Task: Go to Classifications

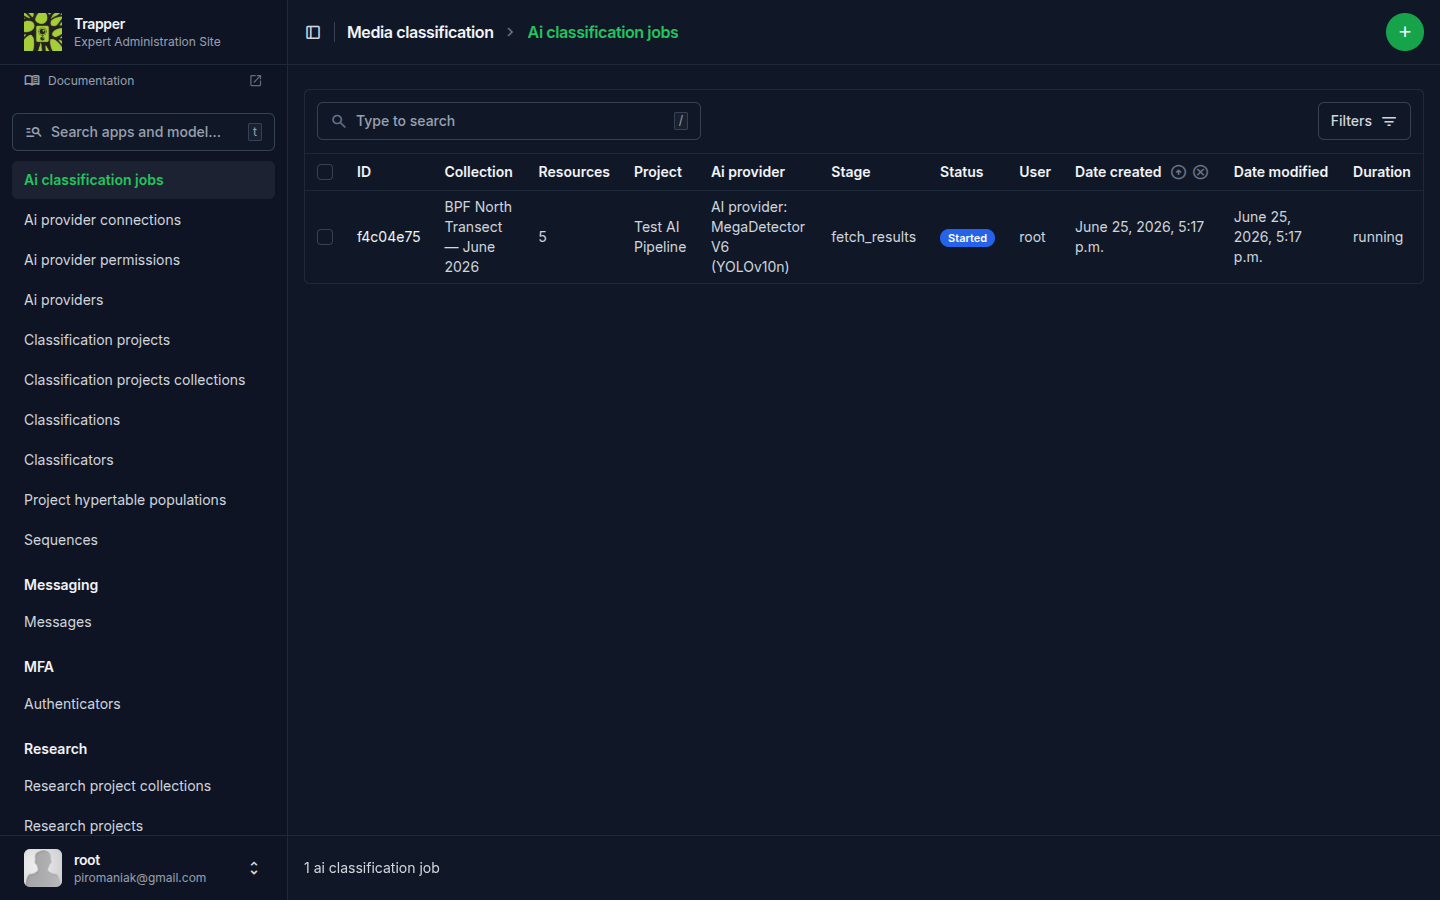Action: click(143, 420)
